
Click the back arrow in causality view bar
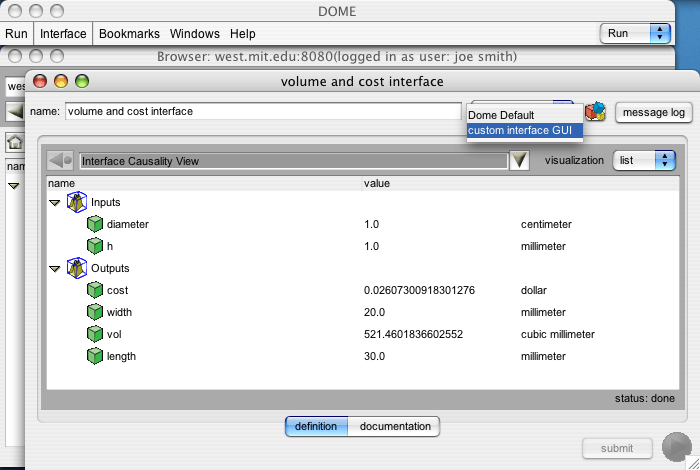coord(60,160)
